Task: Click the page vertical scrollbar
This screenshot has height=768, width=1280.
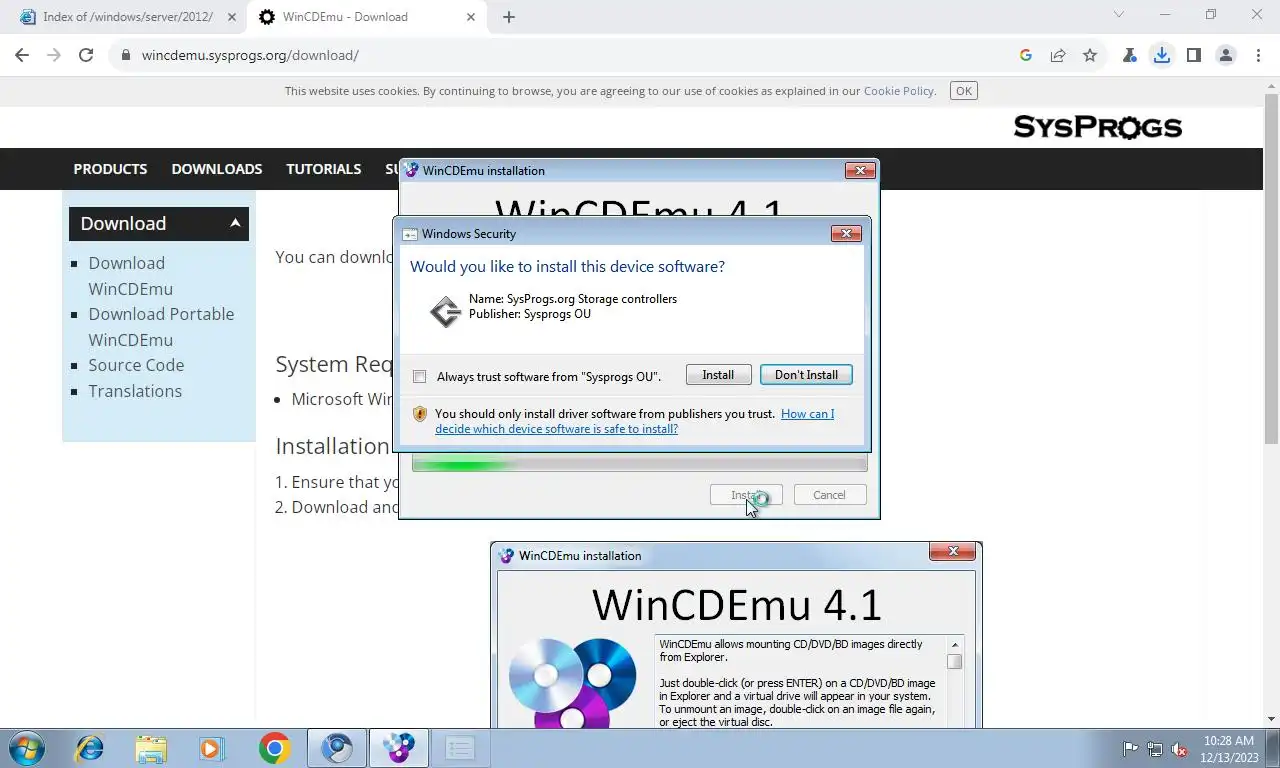Action: [1272, 270]
